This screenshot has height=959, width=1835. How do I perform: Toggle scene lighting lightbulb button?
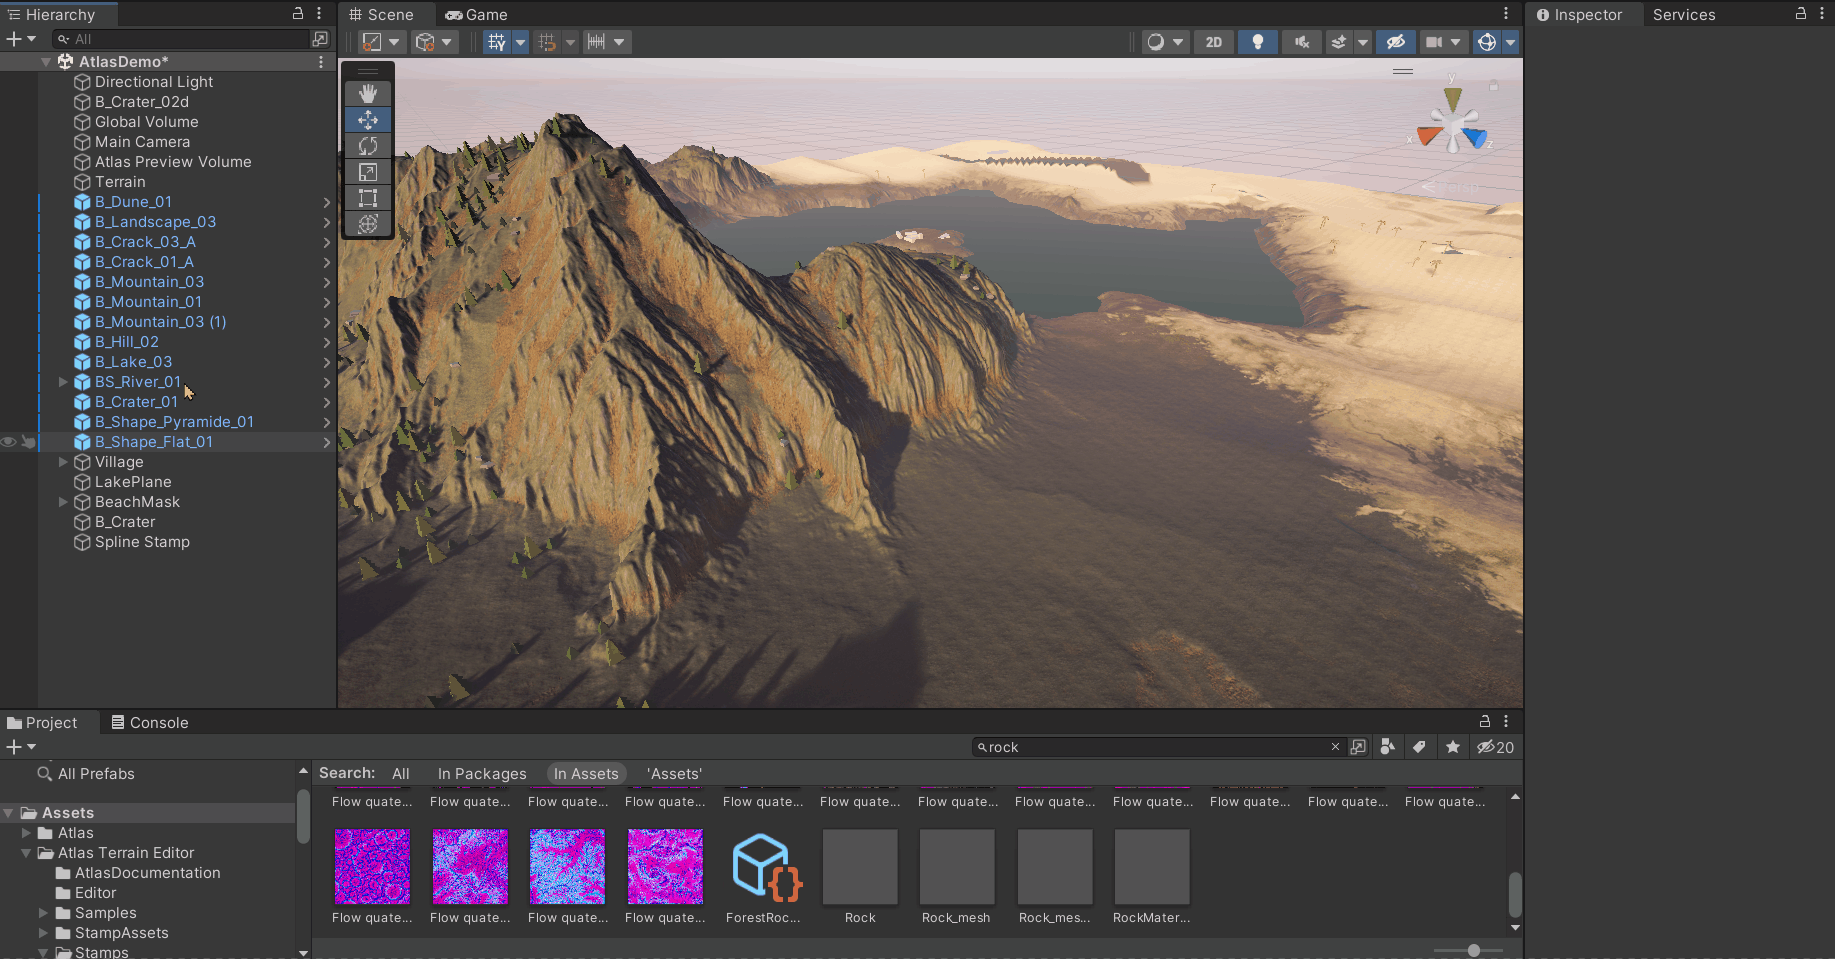click(x=1257, y=42)
